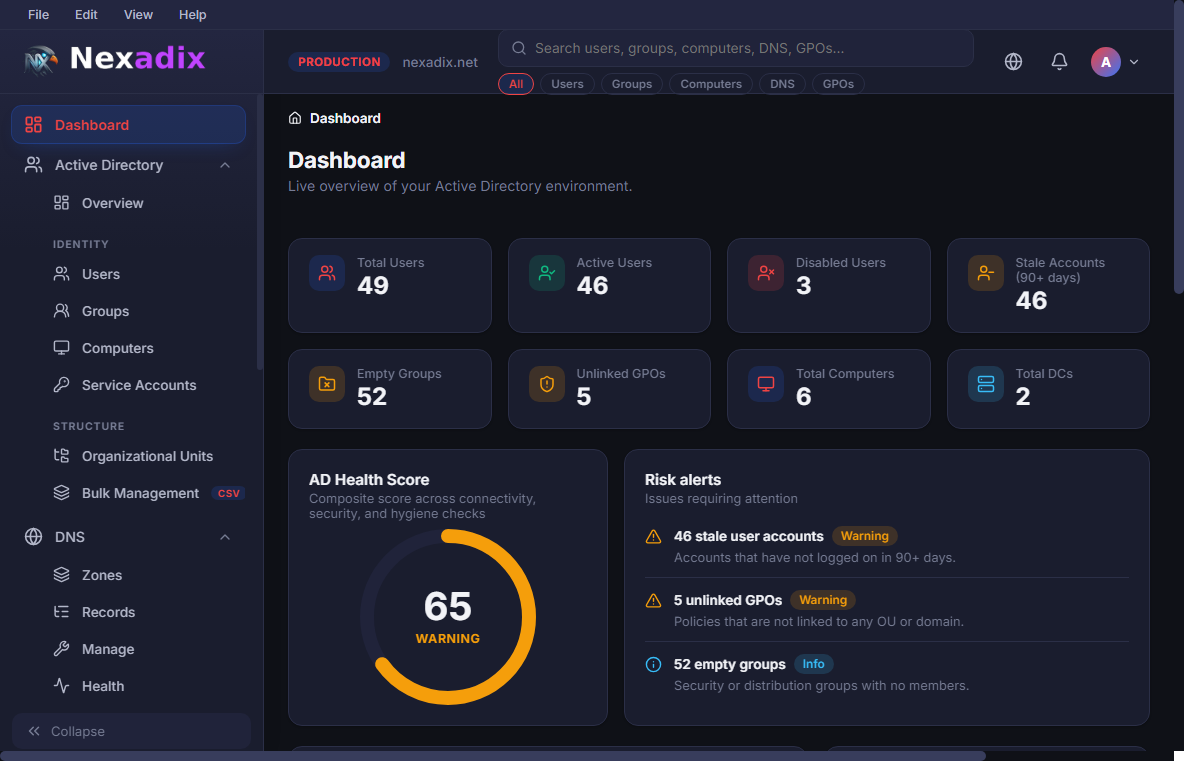Click the Dashboard breadcrumb link
This screenshot has height=761, width=1184.
tap(345, 118)
